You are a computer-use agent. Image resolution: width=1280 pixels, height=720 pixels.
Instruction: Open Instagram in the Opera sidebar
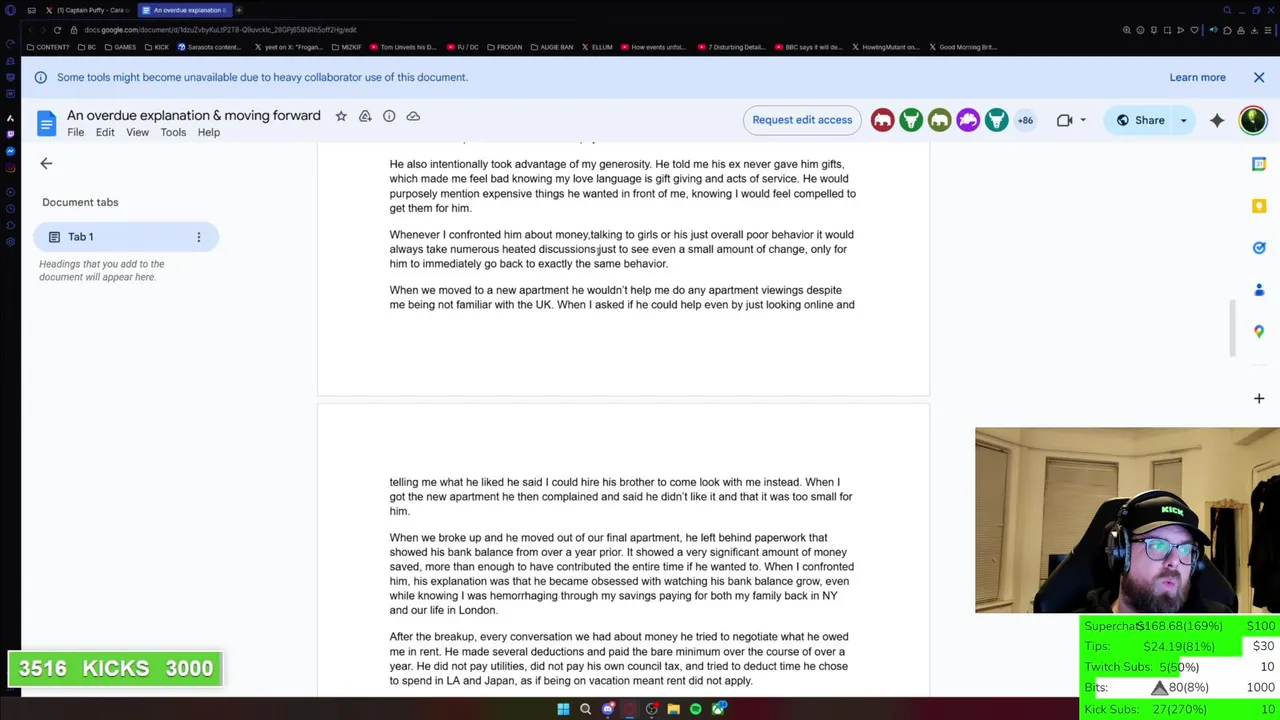[x=10, y=168]
